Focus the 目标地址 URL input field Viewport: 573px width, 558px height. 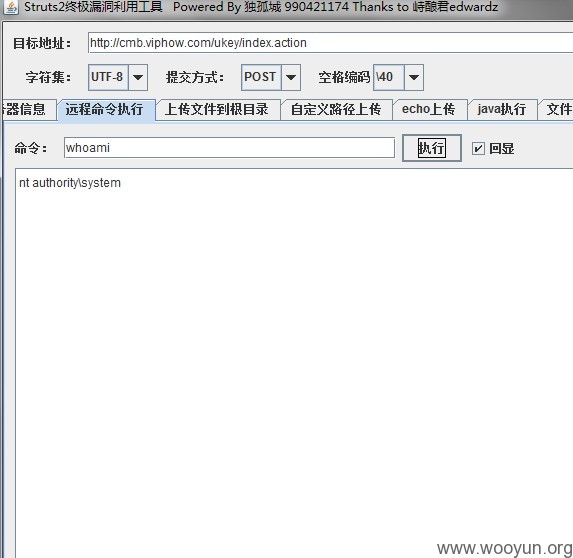coord(330,43)
